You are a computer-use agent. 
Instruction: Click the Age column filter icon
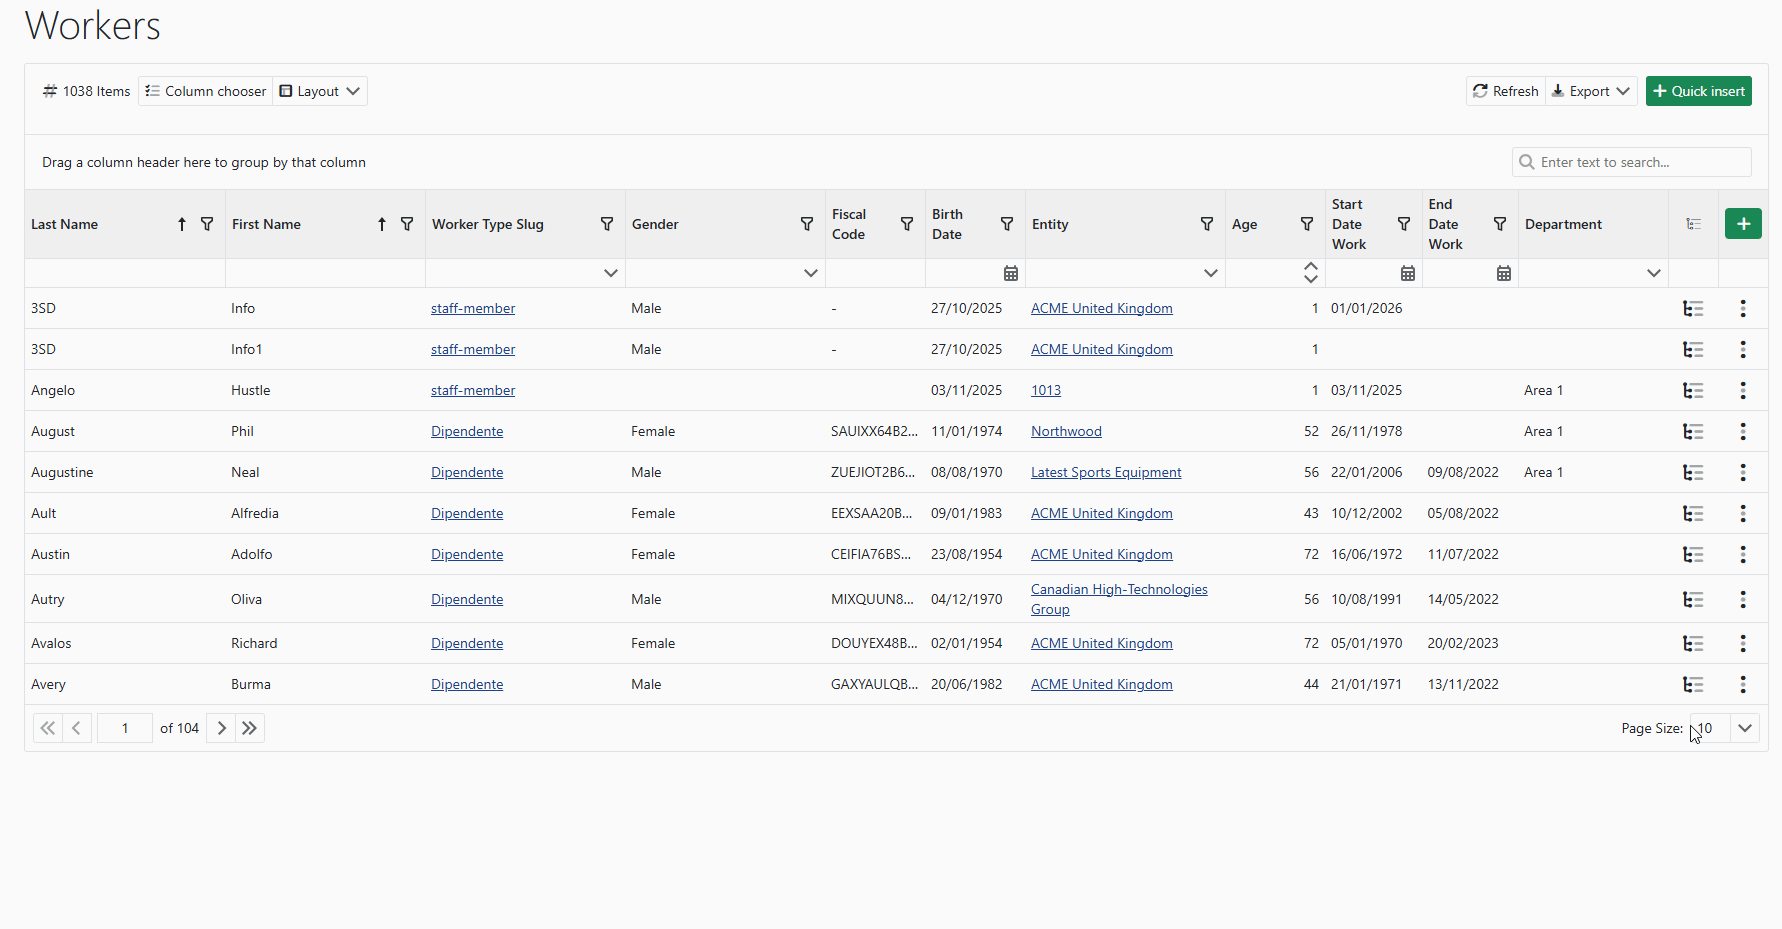[x=1306, y=224]
